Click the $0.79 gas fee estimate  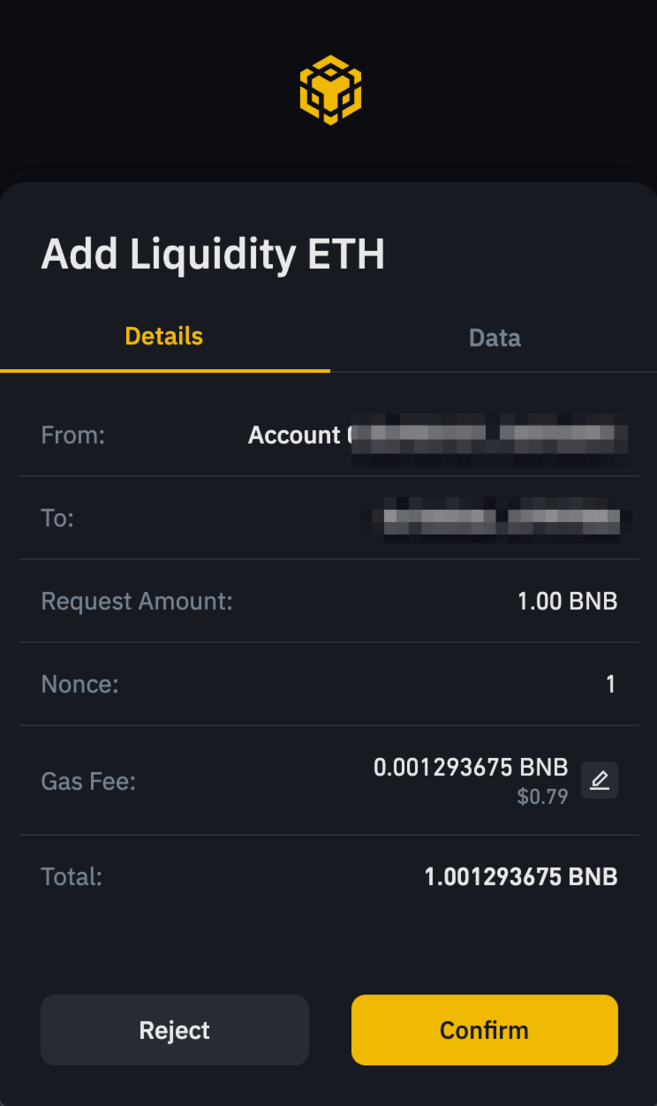pyautogui.click(x=543, y=797)
